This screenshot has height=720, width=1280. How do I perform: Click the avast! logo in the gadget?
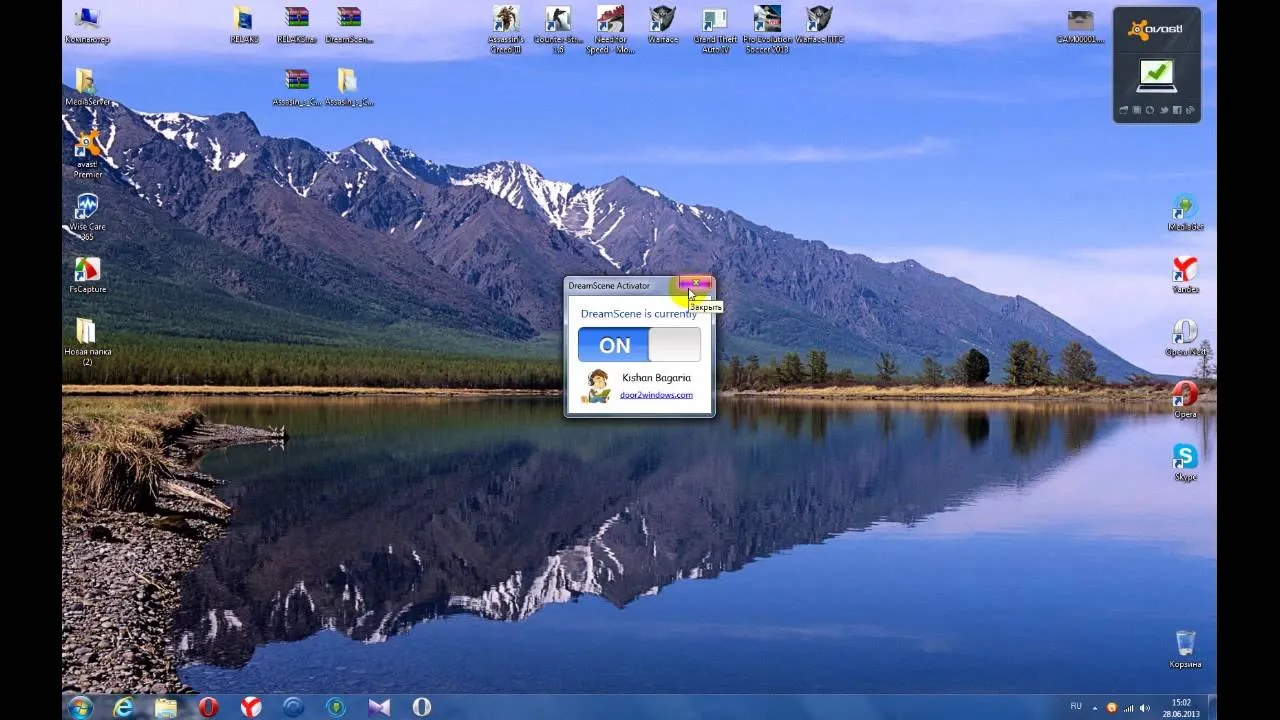(x=1156, y=29)
